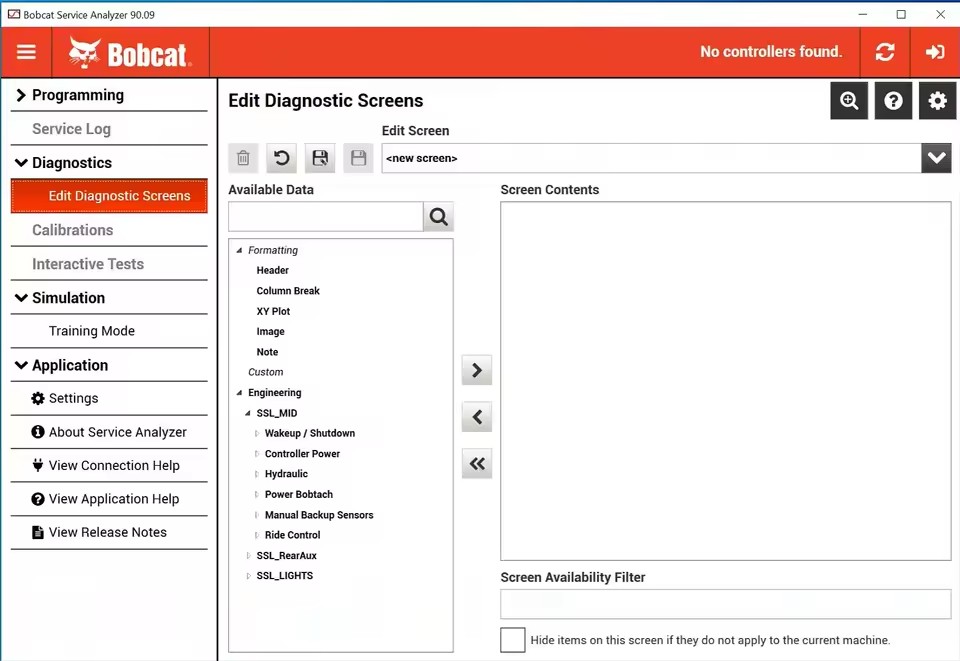Expand the Hydraulic tree node
This screenshot has height=661, width=960.
pos(257,474)
